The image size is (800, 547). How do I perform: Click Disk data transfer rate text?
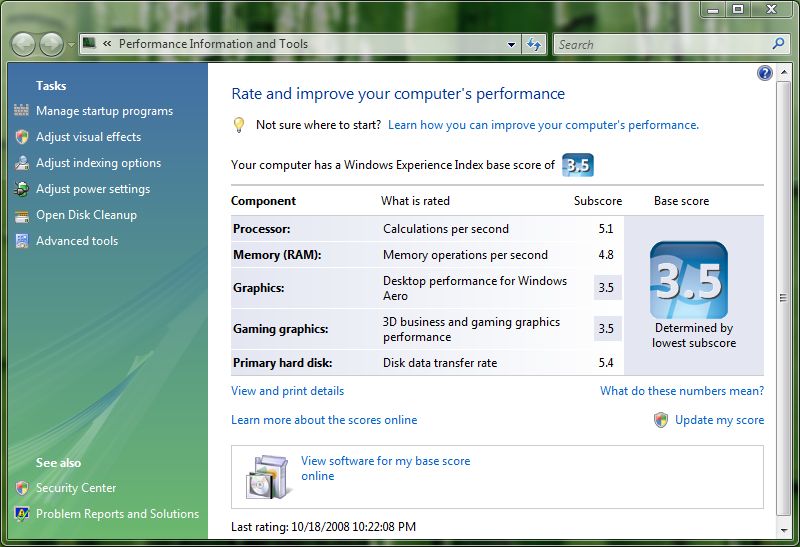440,363
